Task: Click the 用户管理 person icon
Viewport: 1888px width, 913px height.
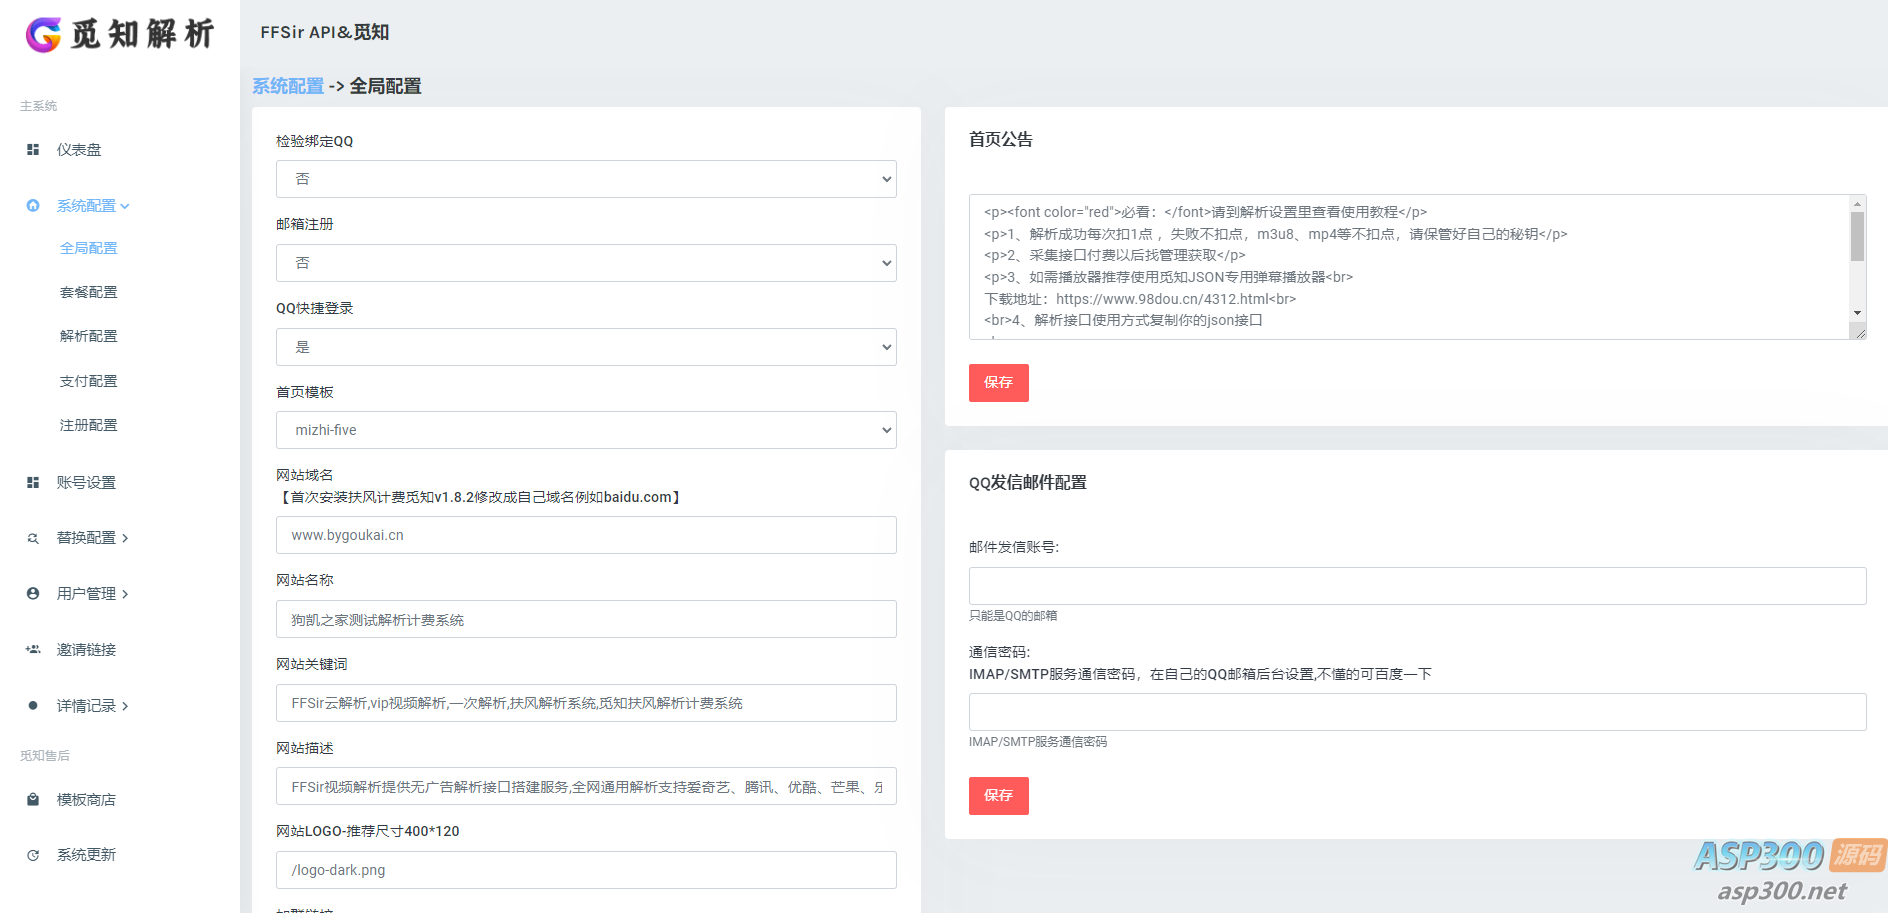Action: pos(33,594)
